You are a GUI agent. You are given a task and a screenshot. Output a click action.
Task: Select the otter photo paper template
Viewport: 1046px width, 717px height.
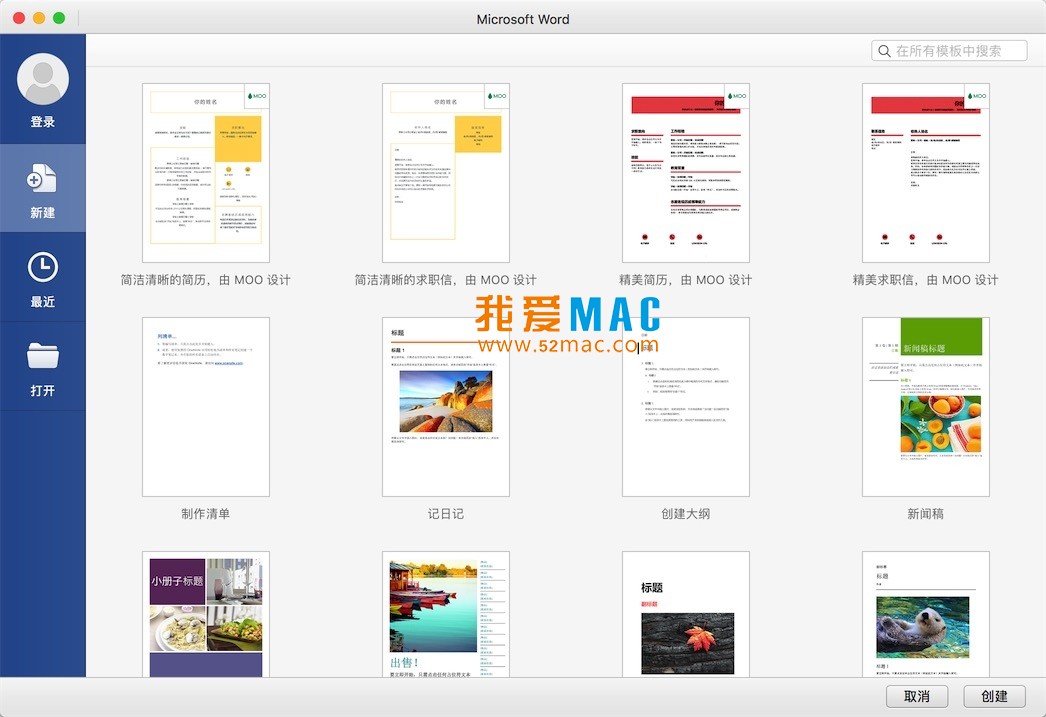[926, 614]
